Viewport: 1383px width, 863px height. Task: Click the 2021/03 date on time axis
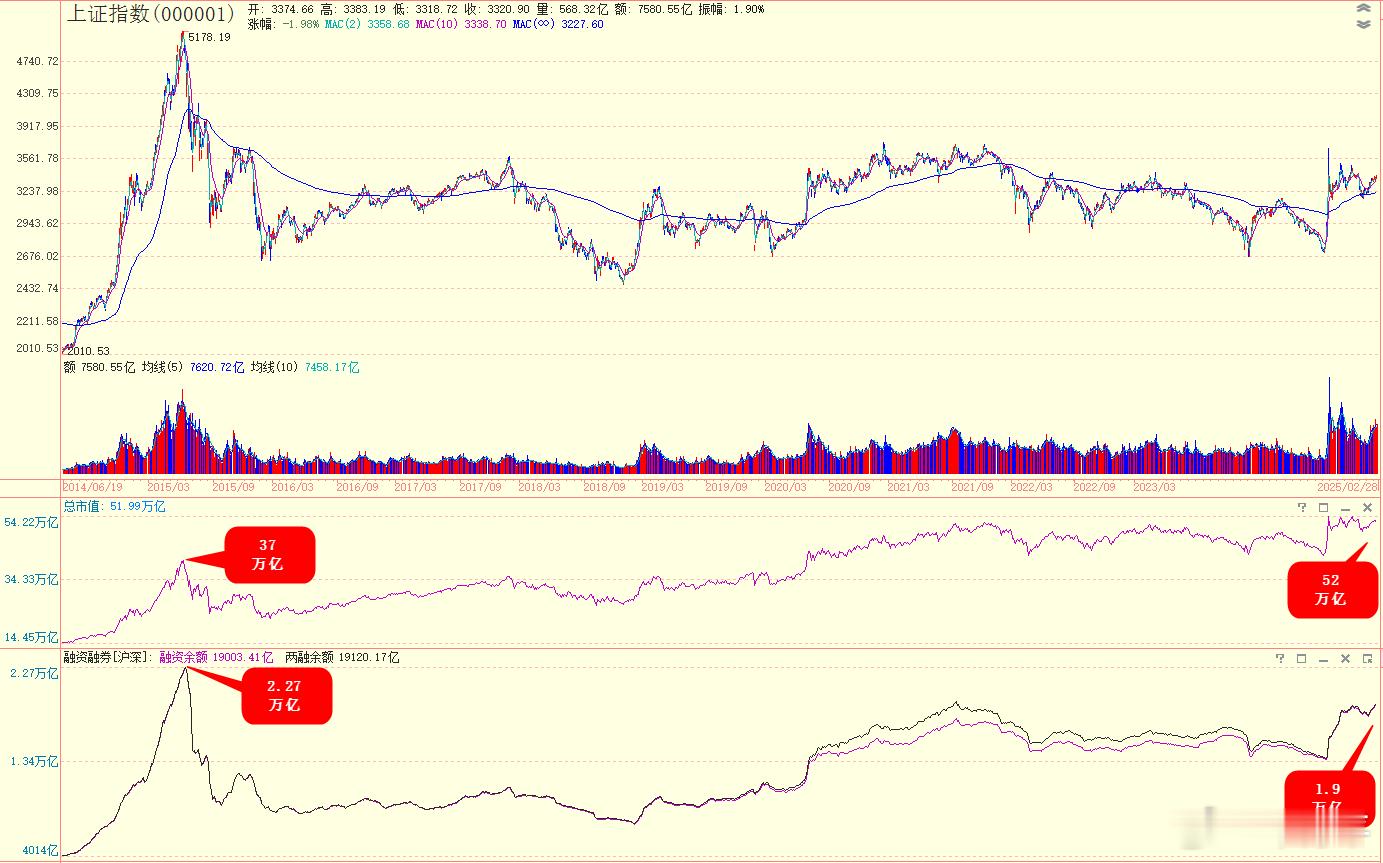(909, 487)
